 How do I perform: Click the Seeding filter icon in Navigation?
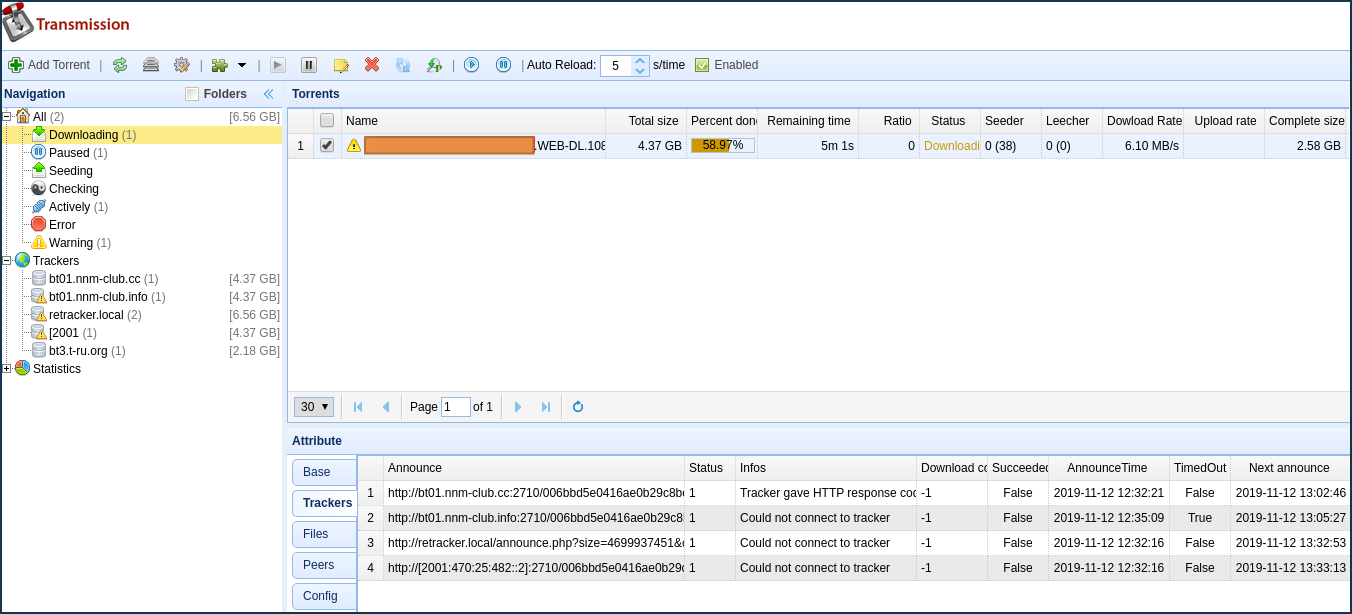[39, 170]
